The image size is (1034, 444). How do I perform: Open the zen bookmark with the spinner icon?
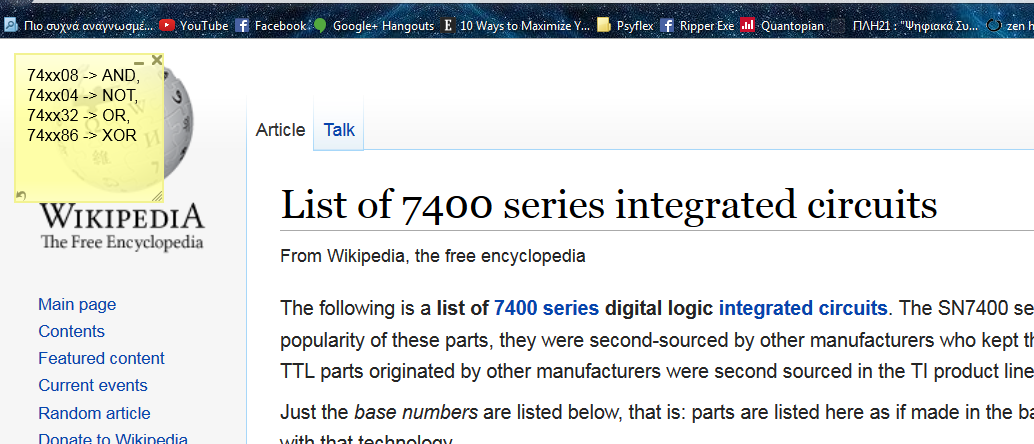pyautogui.click(x=1010, y=26)
